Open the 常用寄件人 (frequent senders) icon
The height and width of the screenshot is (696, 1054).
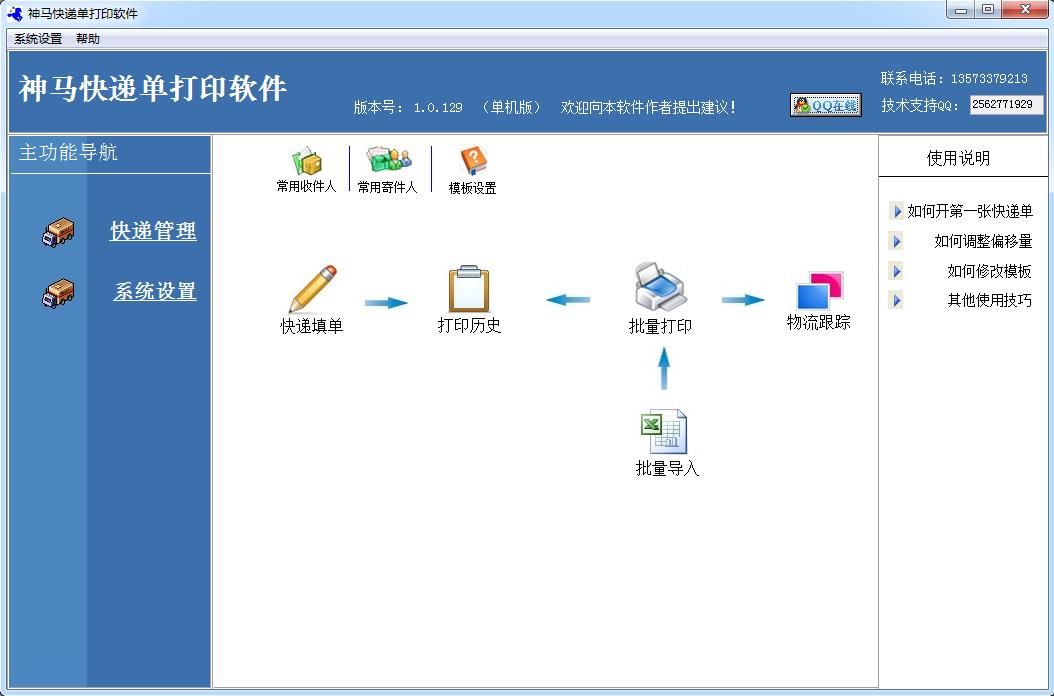click(387, 162)
